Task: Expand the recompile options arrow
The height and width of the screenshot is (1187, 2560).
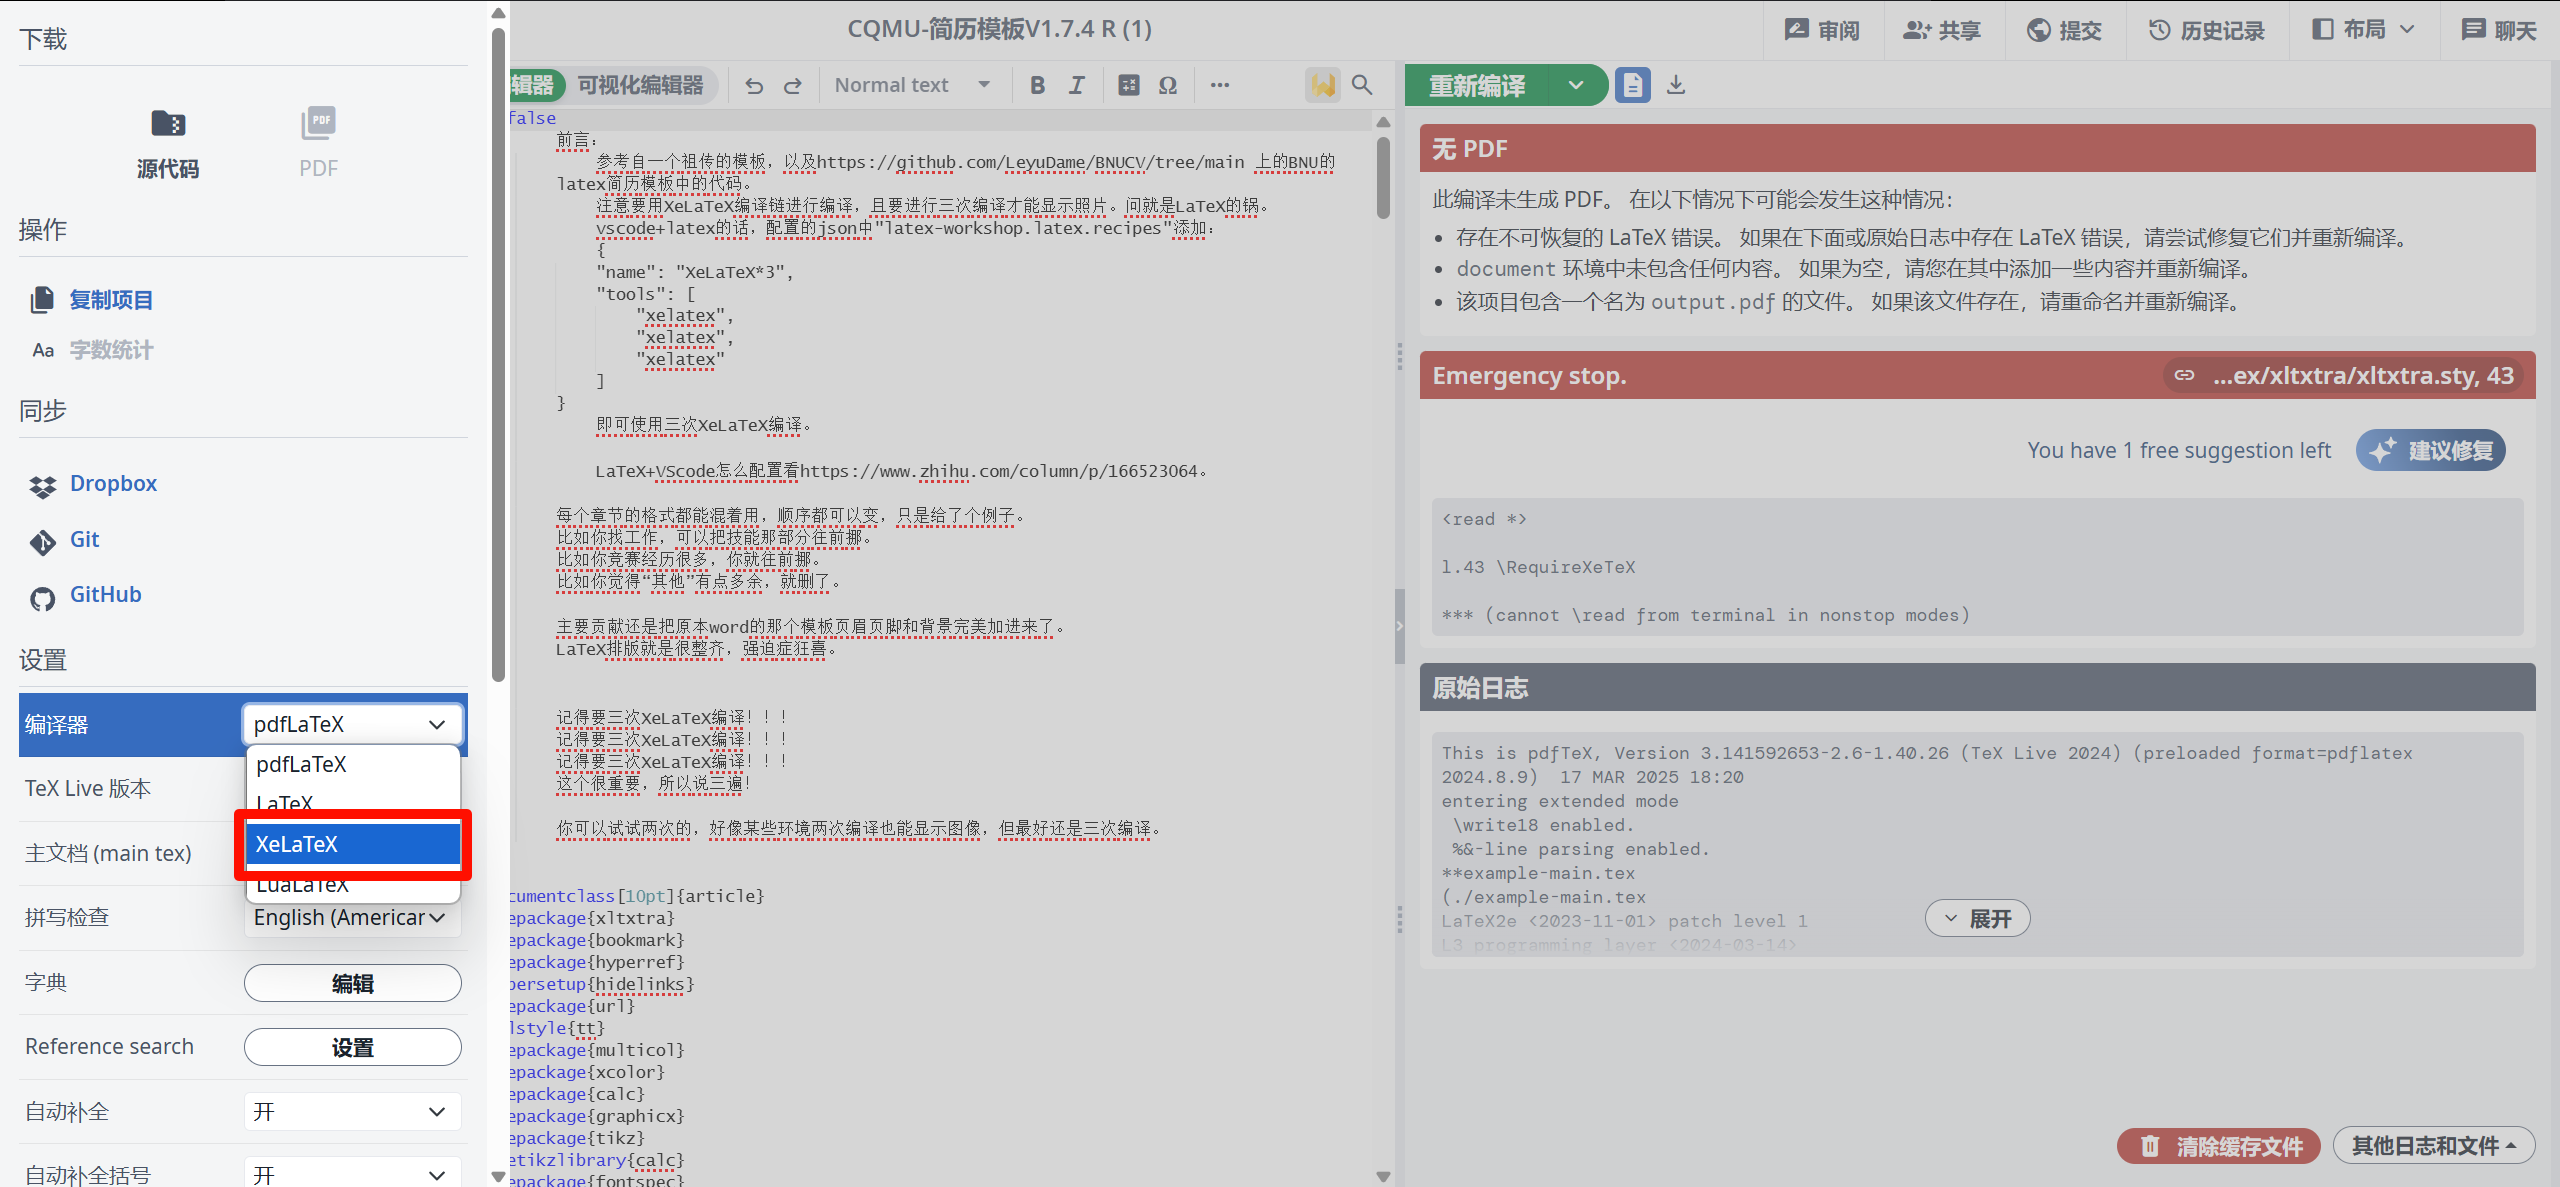Action: 1576,86
